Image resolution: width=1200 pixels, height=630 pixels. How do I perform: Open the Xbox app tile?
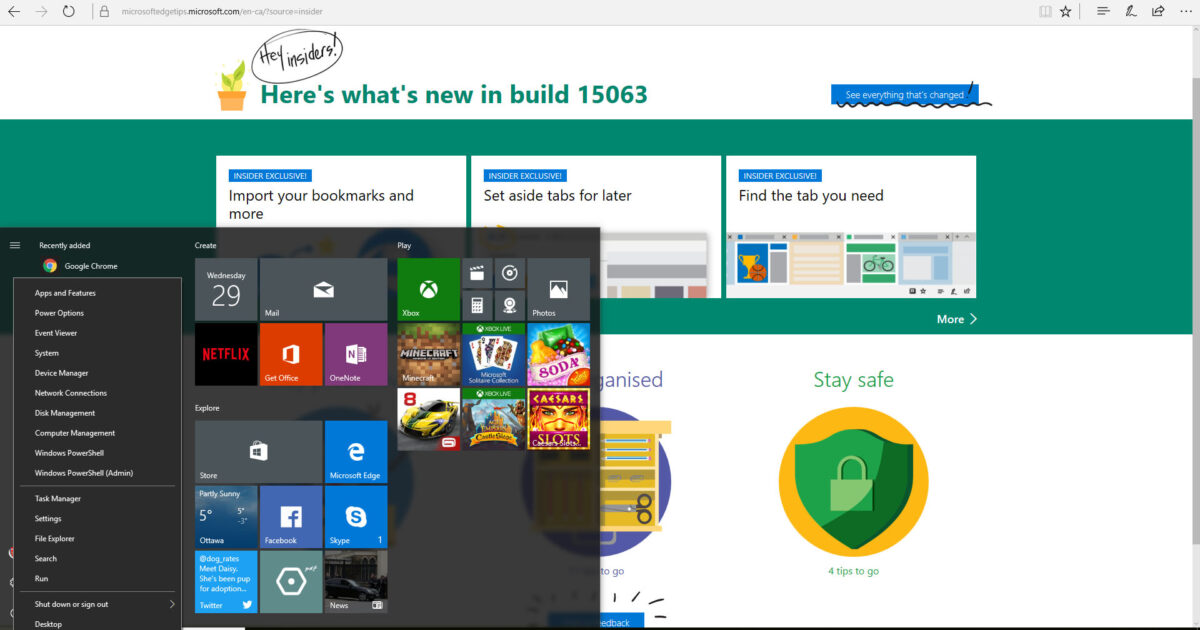(427, 289)
